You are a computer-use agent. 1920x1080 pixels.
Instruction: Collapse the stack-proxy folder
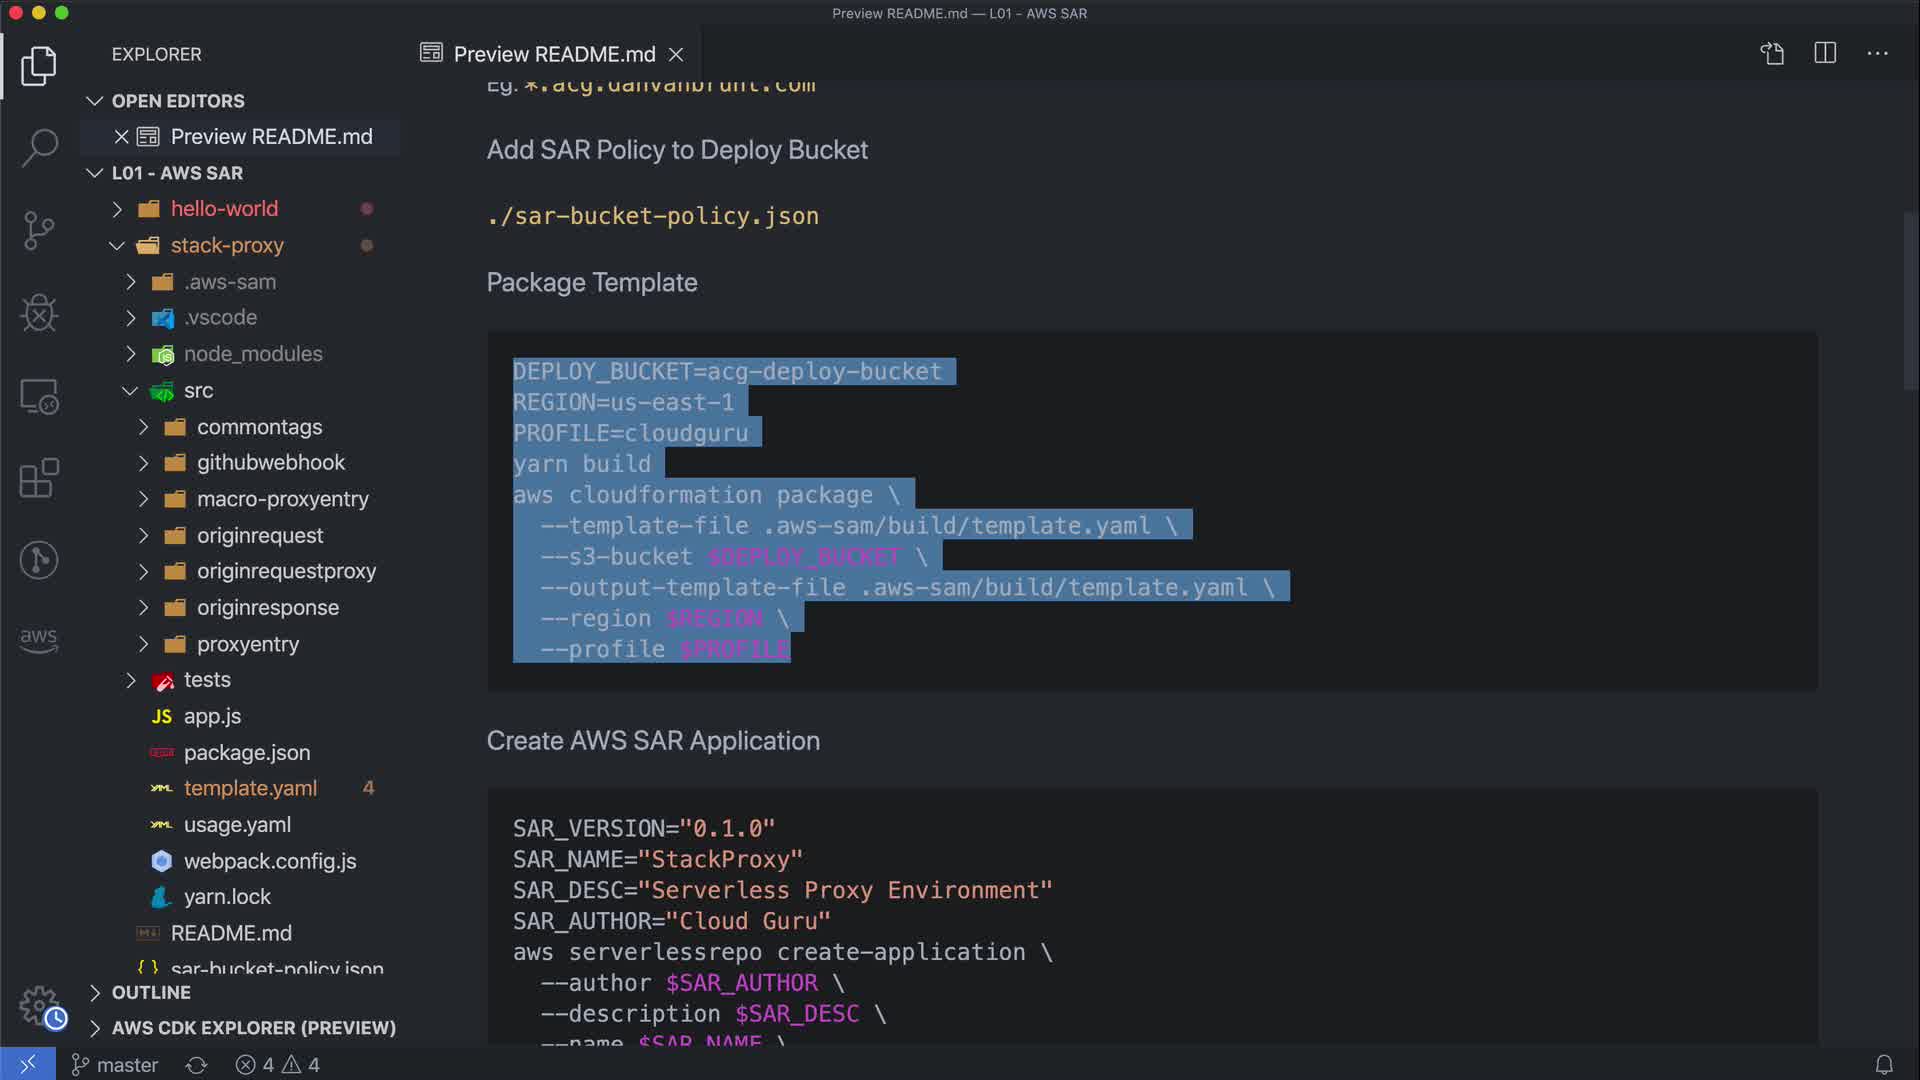(227, 246)
